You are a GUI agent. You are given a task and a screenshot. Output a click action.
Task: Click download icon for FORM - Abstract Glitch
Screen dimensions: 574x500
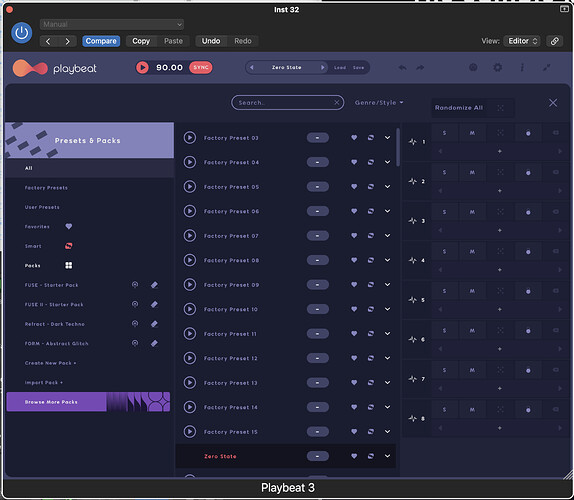point(135,343)
